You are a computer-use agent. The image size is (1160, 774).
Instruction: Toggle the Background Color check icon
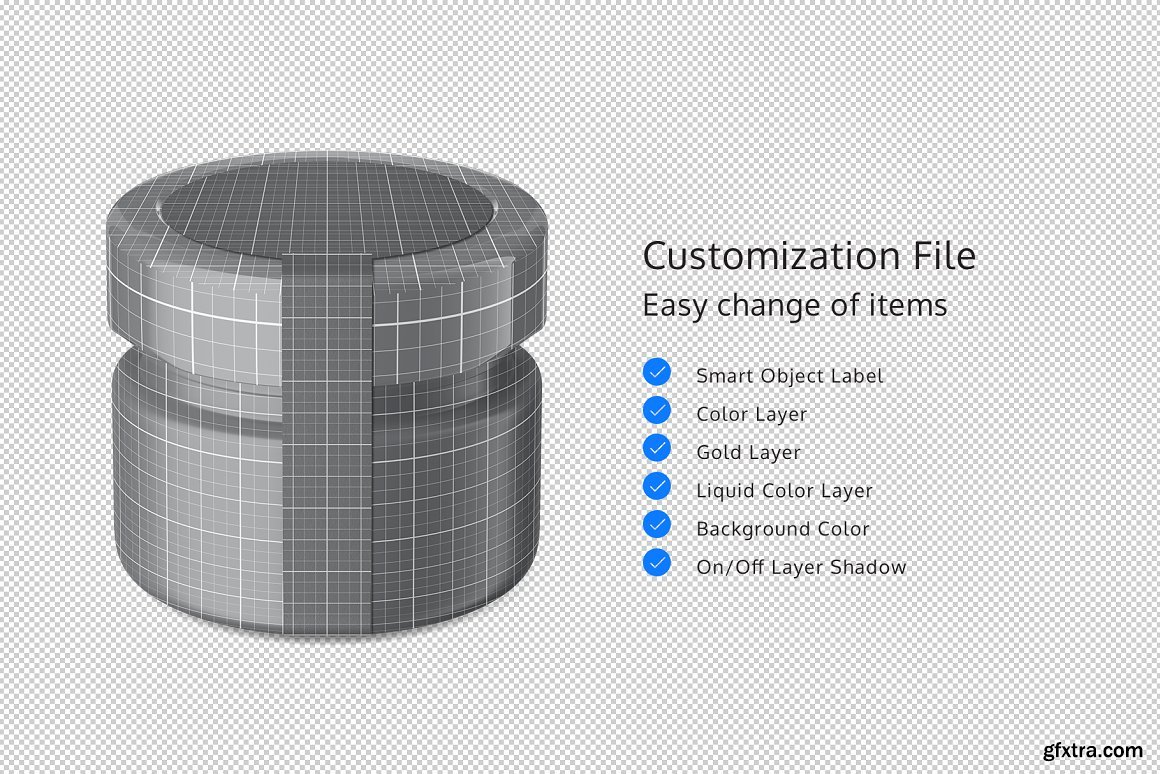point(657,524)
